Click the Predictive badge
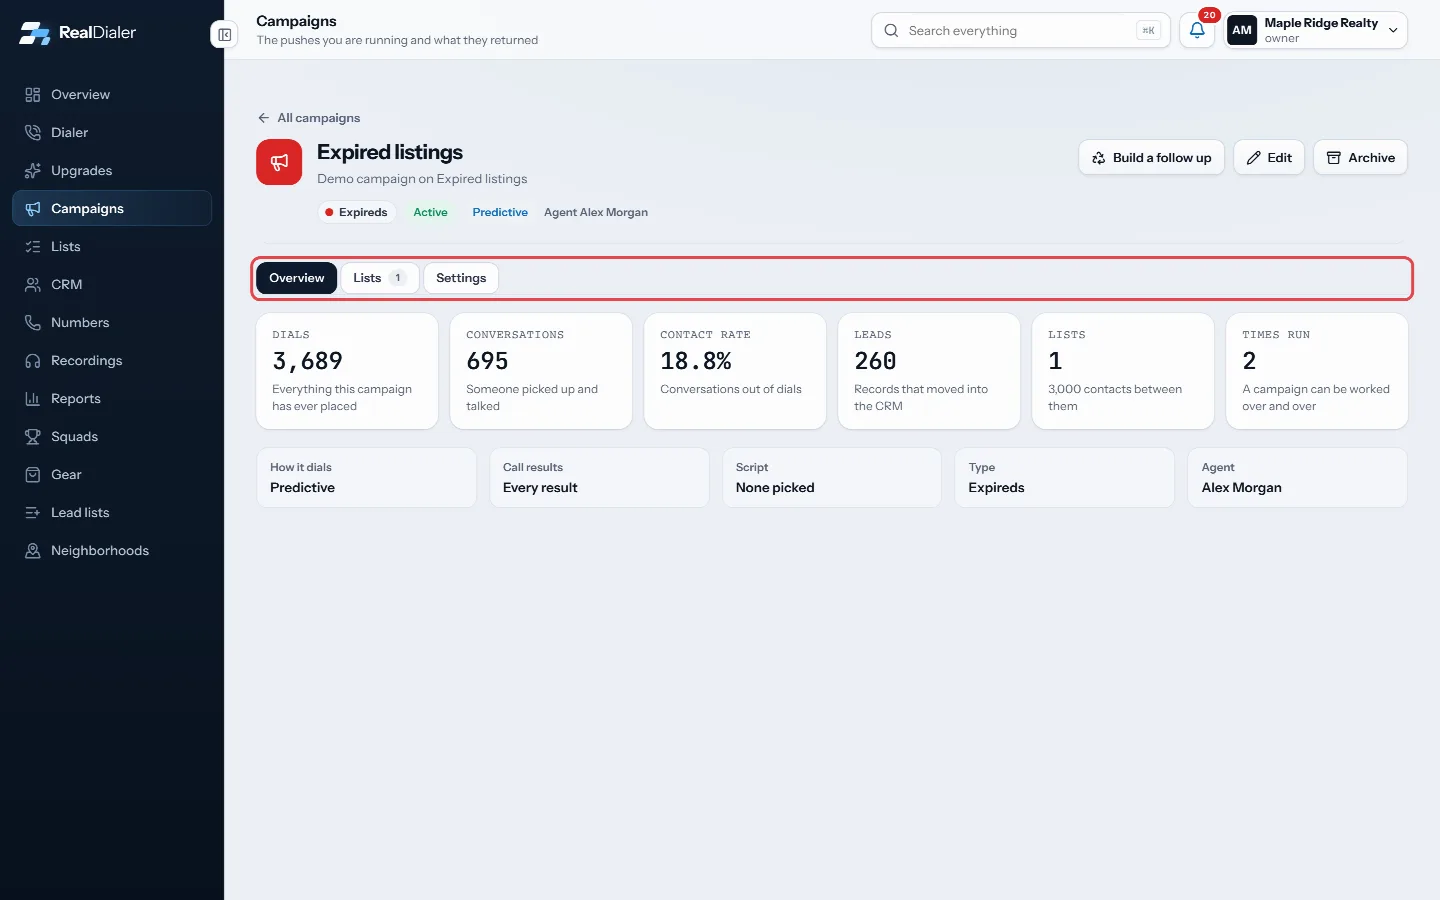Viewport: 1440px width, 900px height. click(500, 212)
